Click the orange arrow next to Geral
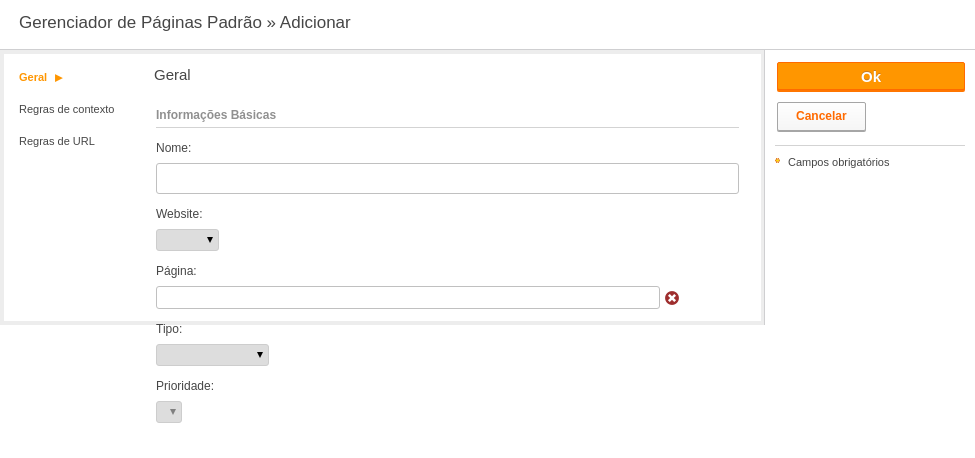 pos(58,78)
